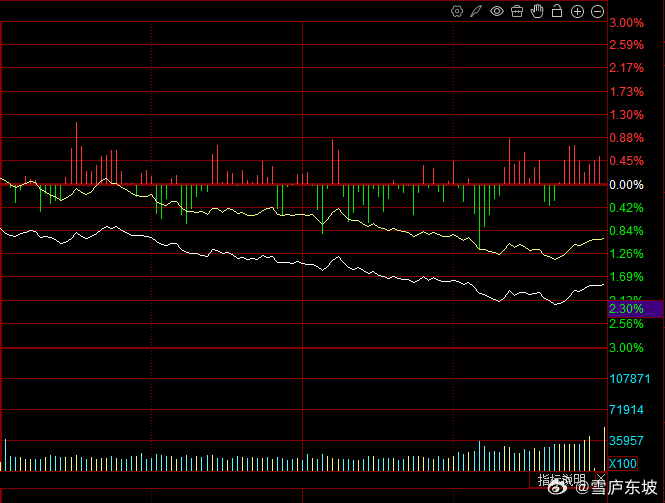Activate the hand pan tool

(x=537, y=11)
